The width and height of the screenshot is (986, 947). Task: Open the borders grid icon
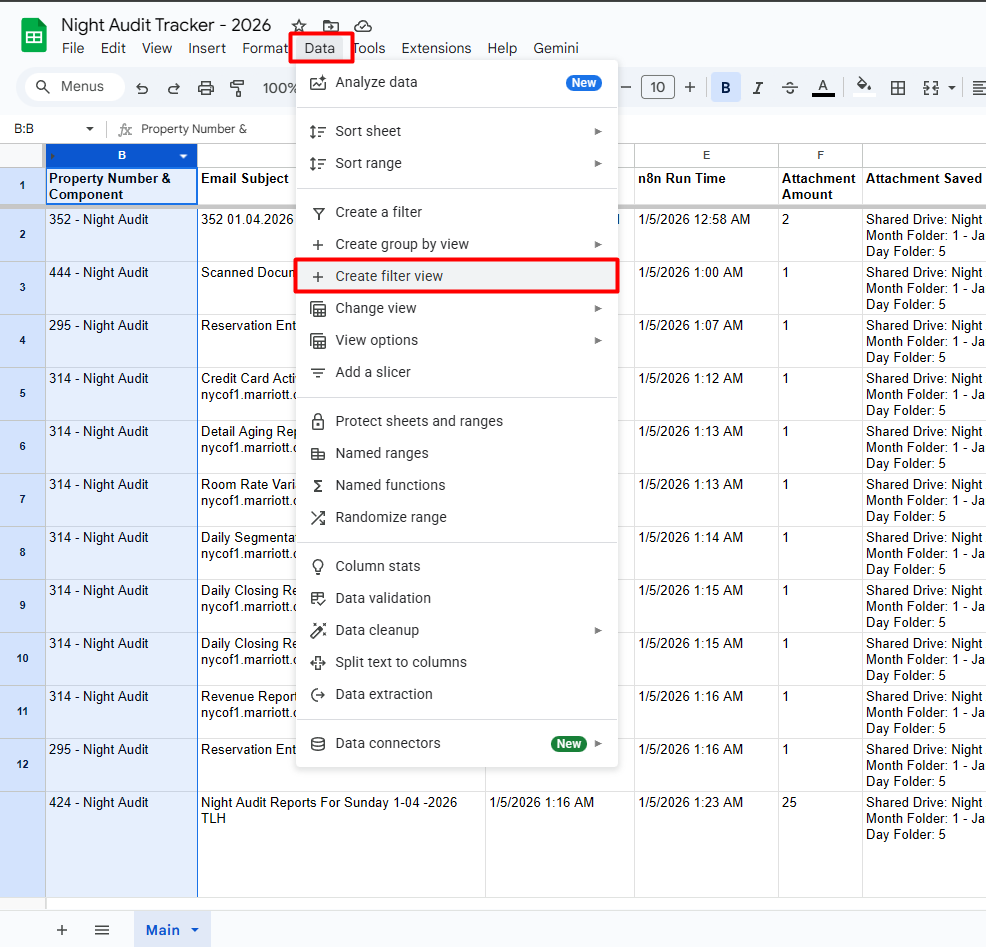898,88
